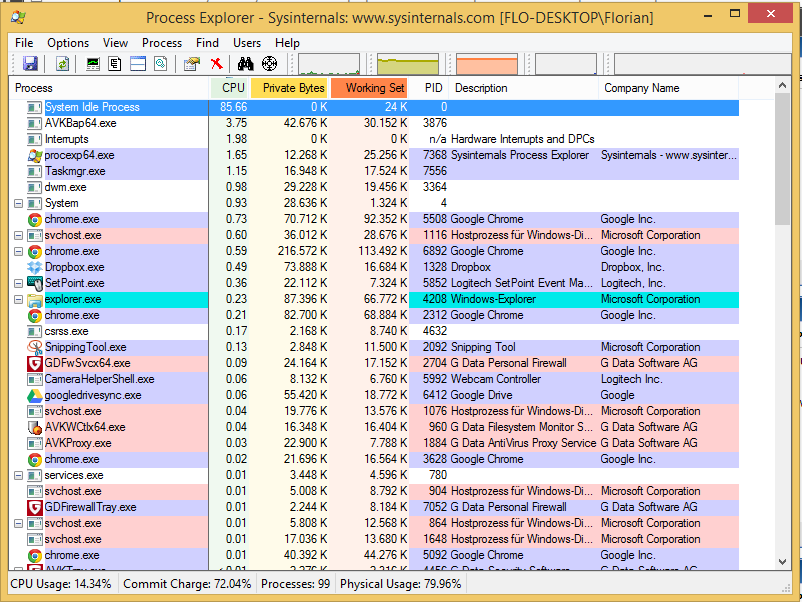Click the Process Explorer title bar icon

point(18,17)
